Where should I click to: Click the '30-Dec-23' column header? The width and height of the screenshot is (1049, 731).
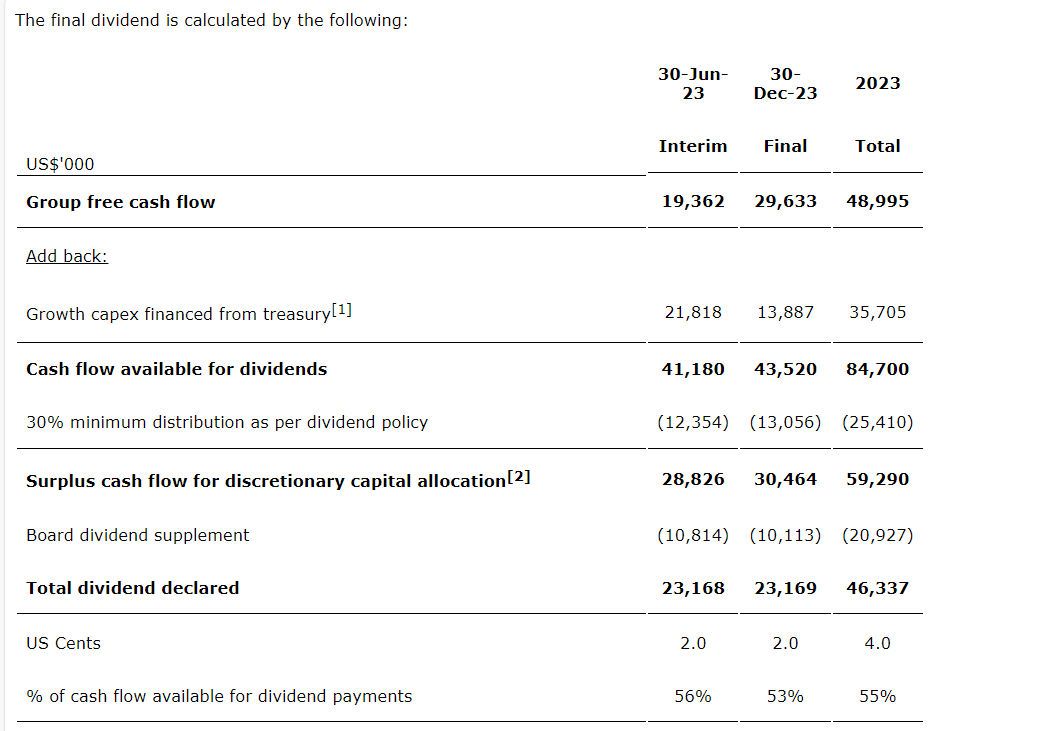[785, 83]
